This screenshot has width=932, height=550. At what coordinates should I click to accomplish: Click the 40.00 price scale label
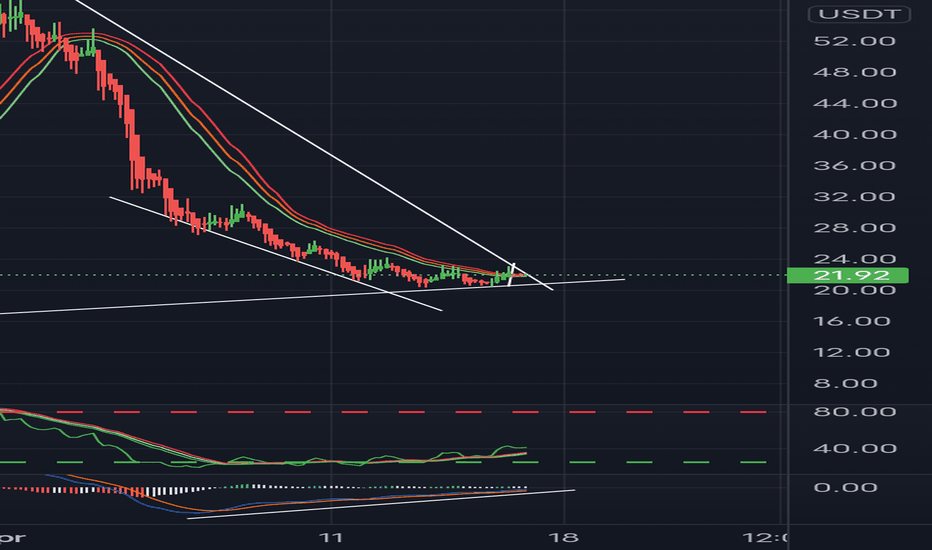pos(854,134)
